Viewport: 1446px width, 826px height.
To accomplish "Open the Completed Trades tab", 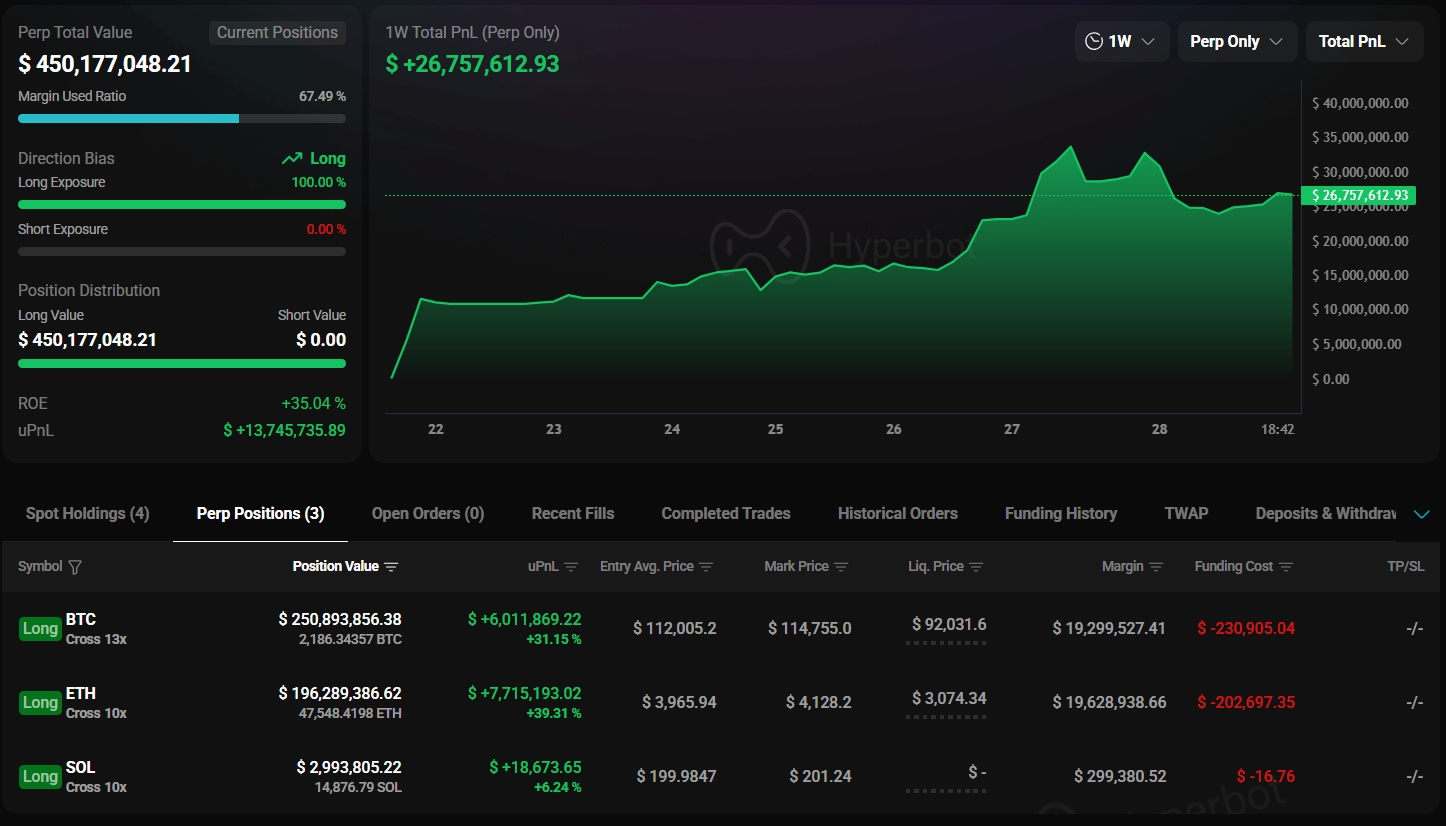I will [x=725, y=513].
